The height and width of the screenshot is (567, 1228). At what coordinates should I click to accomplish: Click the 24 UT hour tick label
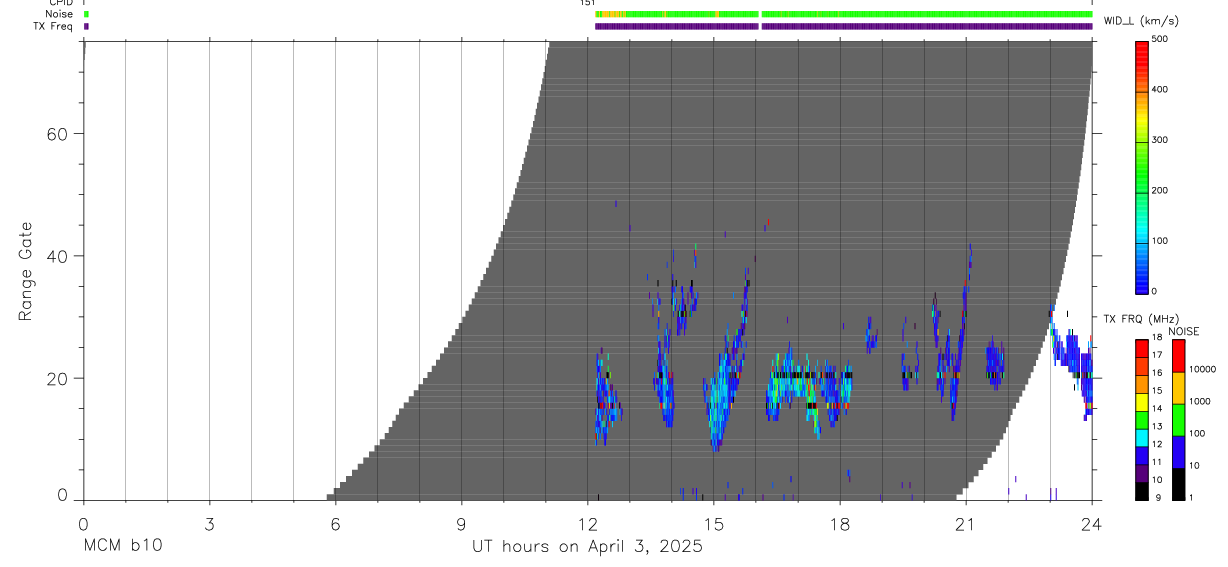pos(1091,523)
